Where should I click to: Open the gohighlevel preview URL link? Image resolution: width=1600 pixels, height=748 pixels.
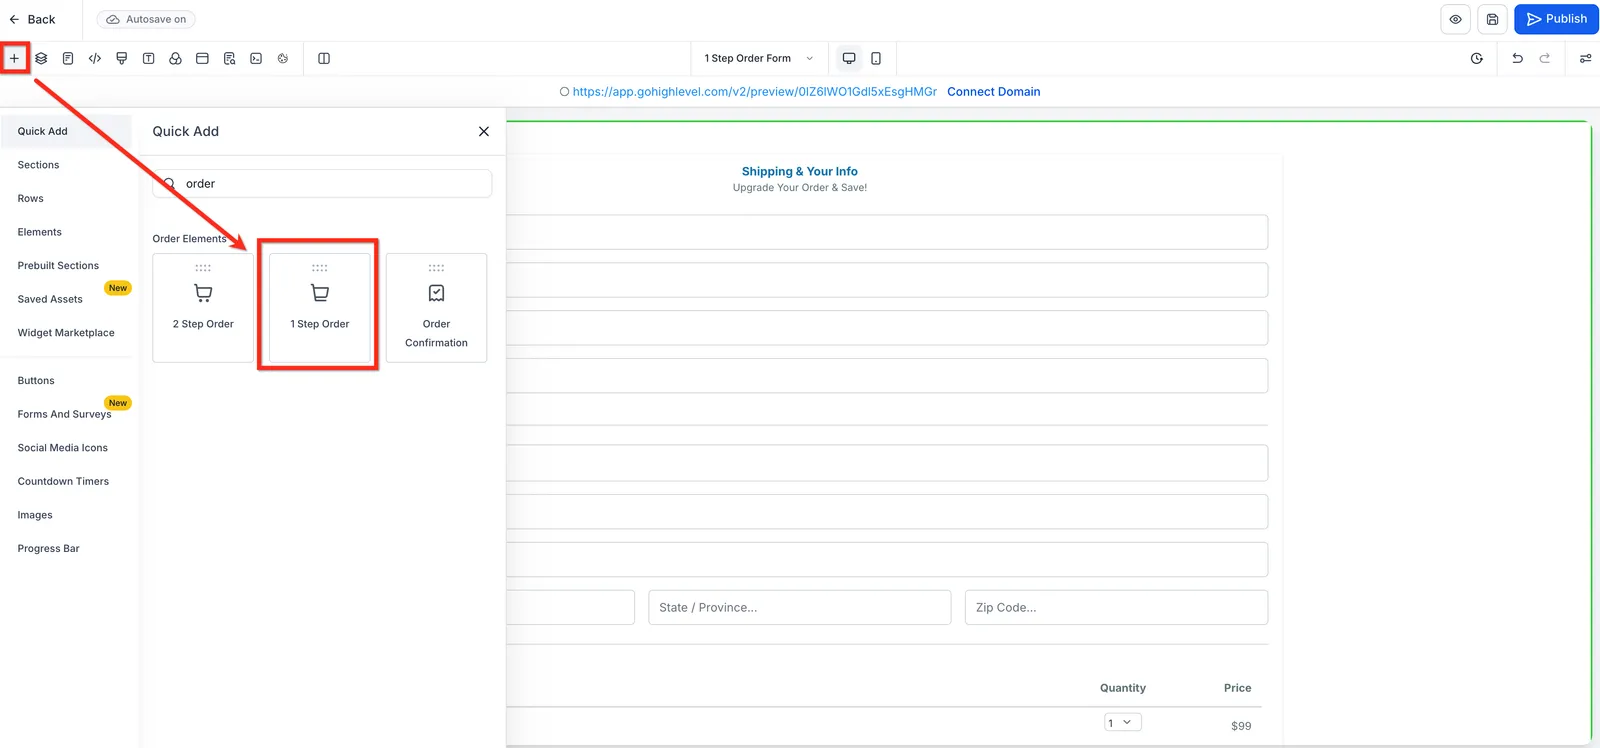pos(754,91)
